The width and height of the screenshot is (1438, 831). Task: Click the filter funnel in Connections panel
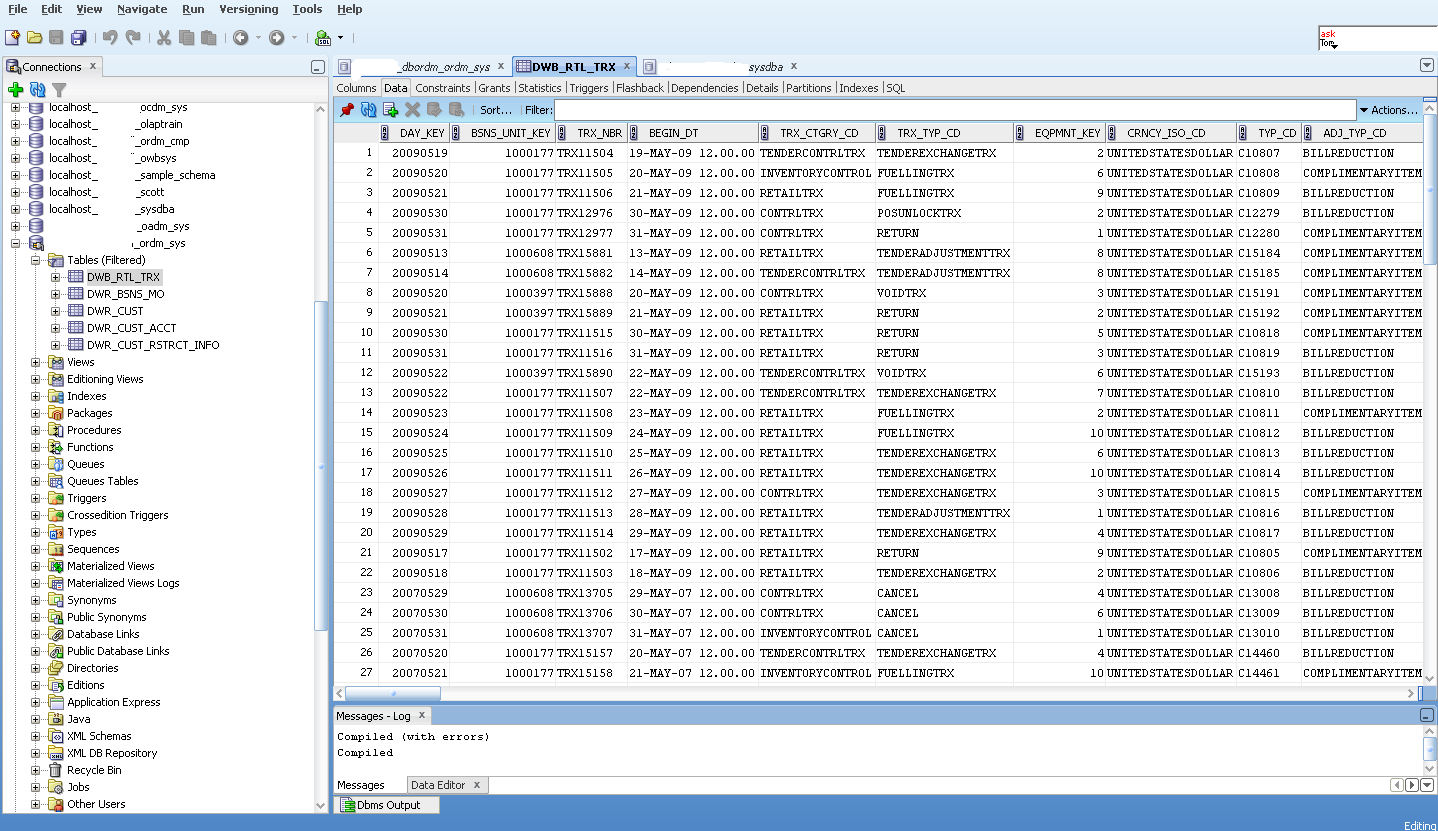click(x=59, y=90)
